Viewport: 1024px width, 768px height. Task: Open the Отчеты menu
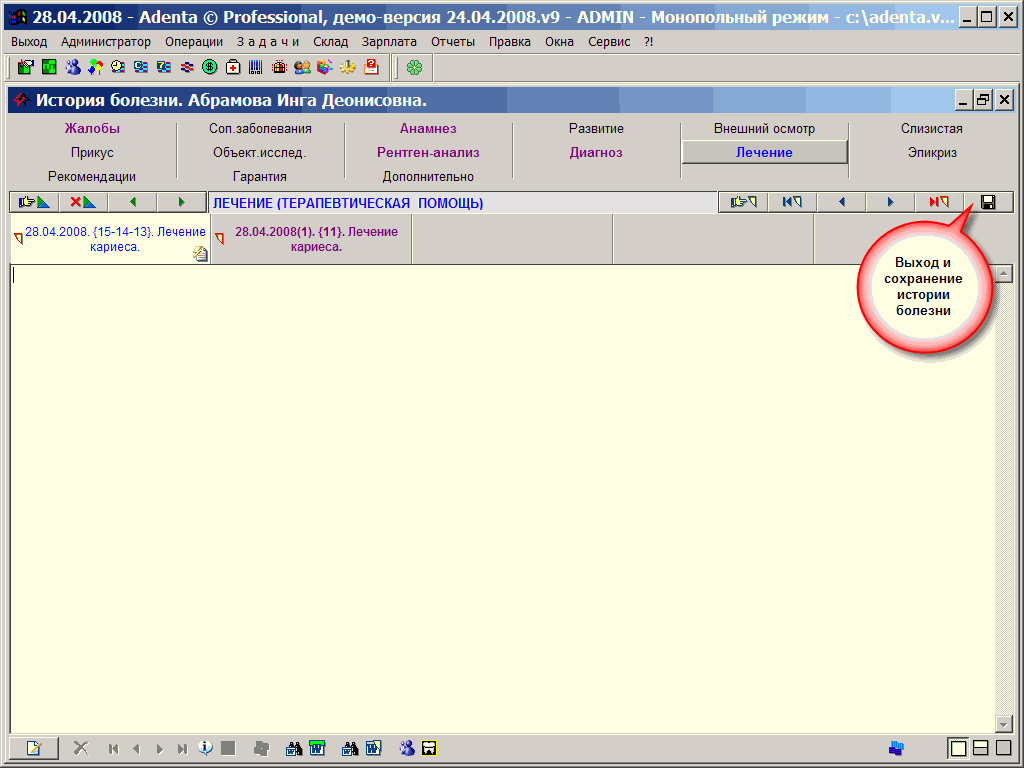pyautogui.click(x=453, y=42)
